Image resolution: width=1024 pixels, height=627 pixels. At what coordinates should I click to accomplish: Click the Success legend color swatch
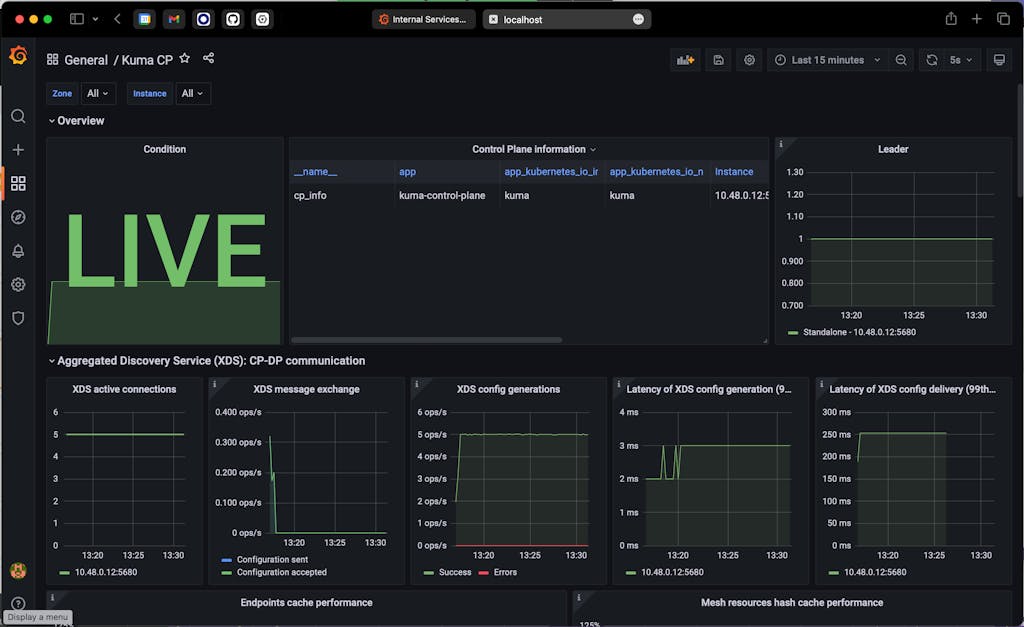click(428, 572)
